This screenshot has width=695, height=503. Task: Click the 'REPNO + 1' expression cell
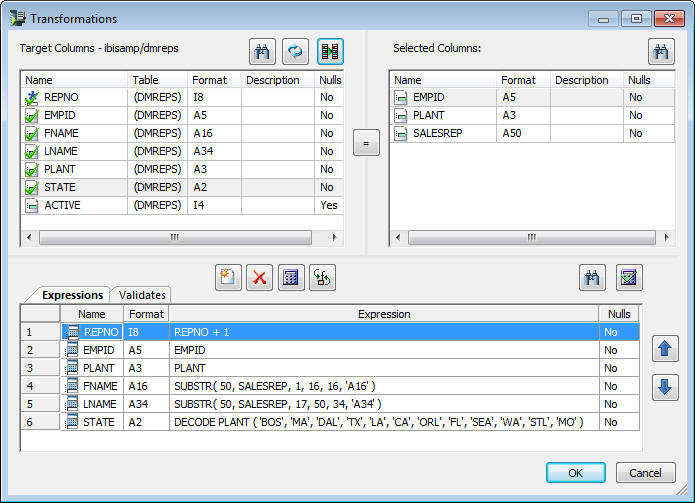point(384,332)
